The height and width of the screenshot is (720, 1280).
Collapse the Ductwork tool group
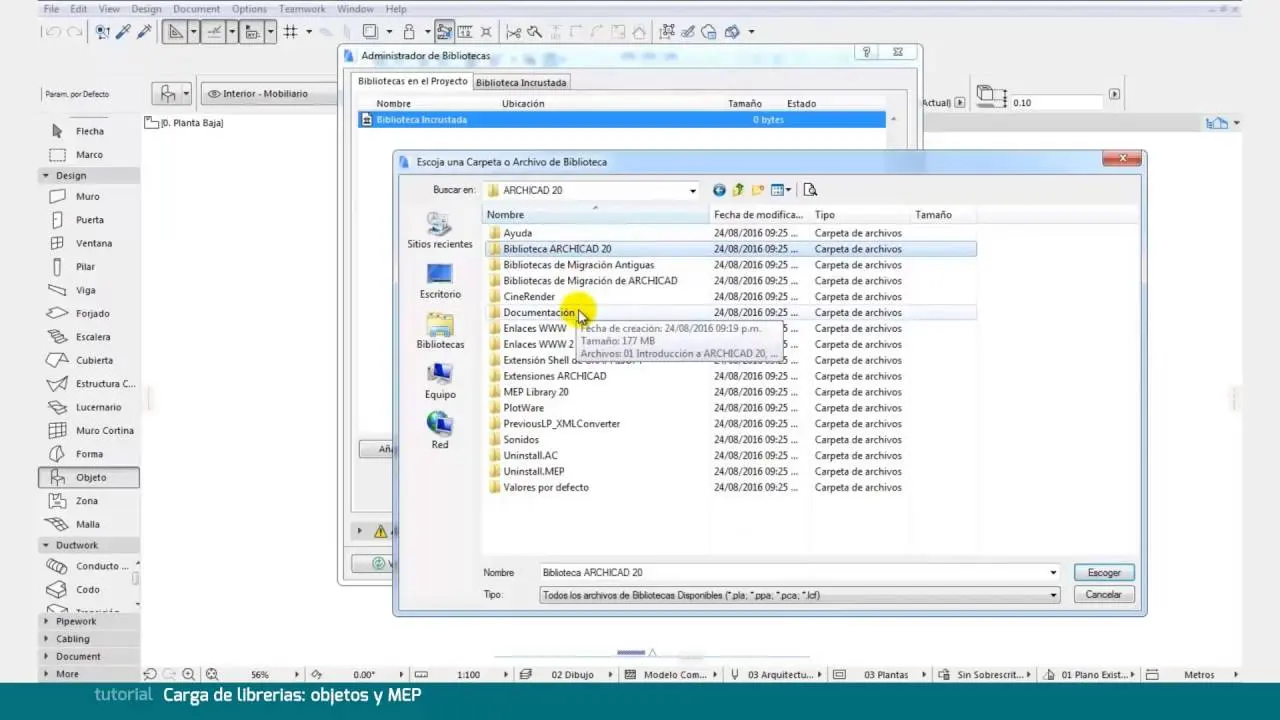[x=76, y=545]
